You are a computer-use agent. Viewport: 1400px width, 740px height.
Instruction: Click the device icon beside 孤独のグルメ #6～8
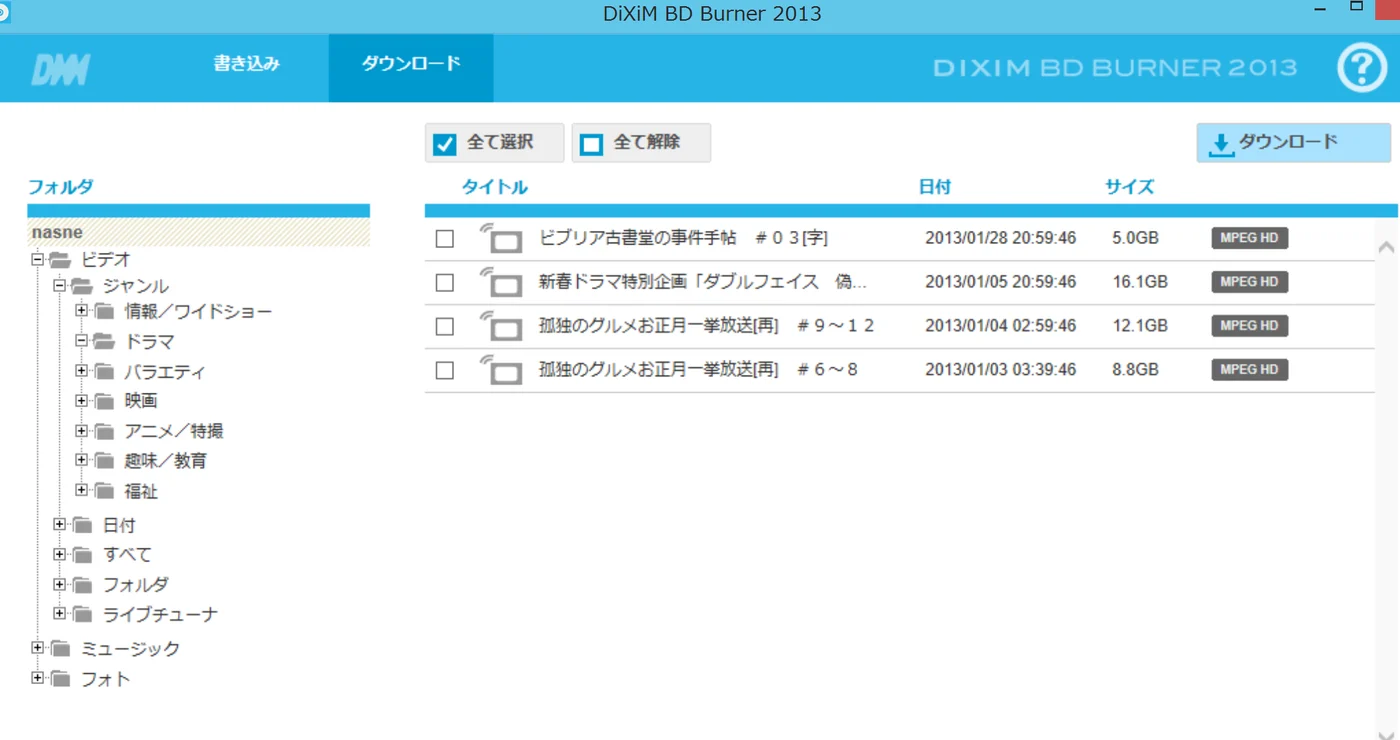pyautogui.click(x=501, y=371)
